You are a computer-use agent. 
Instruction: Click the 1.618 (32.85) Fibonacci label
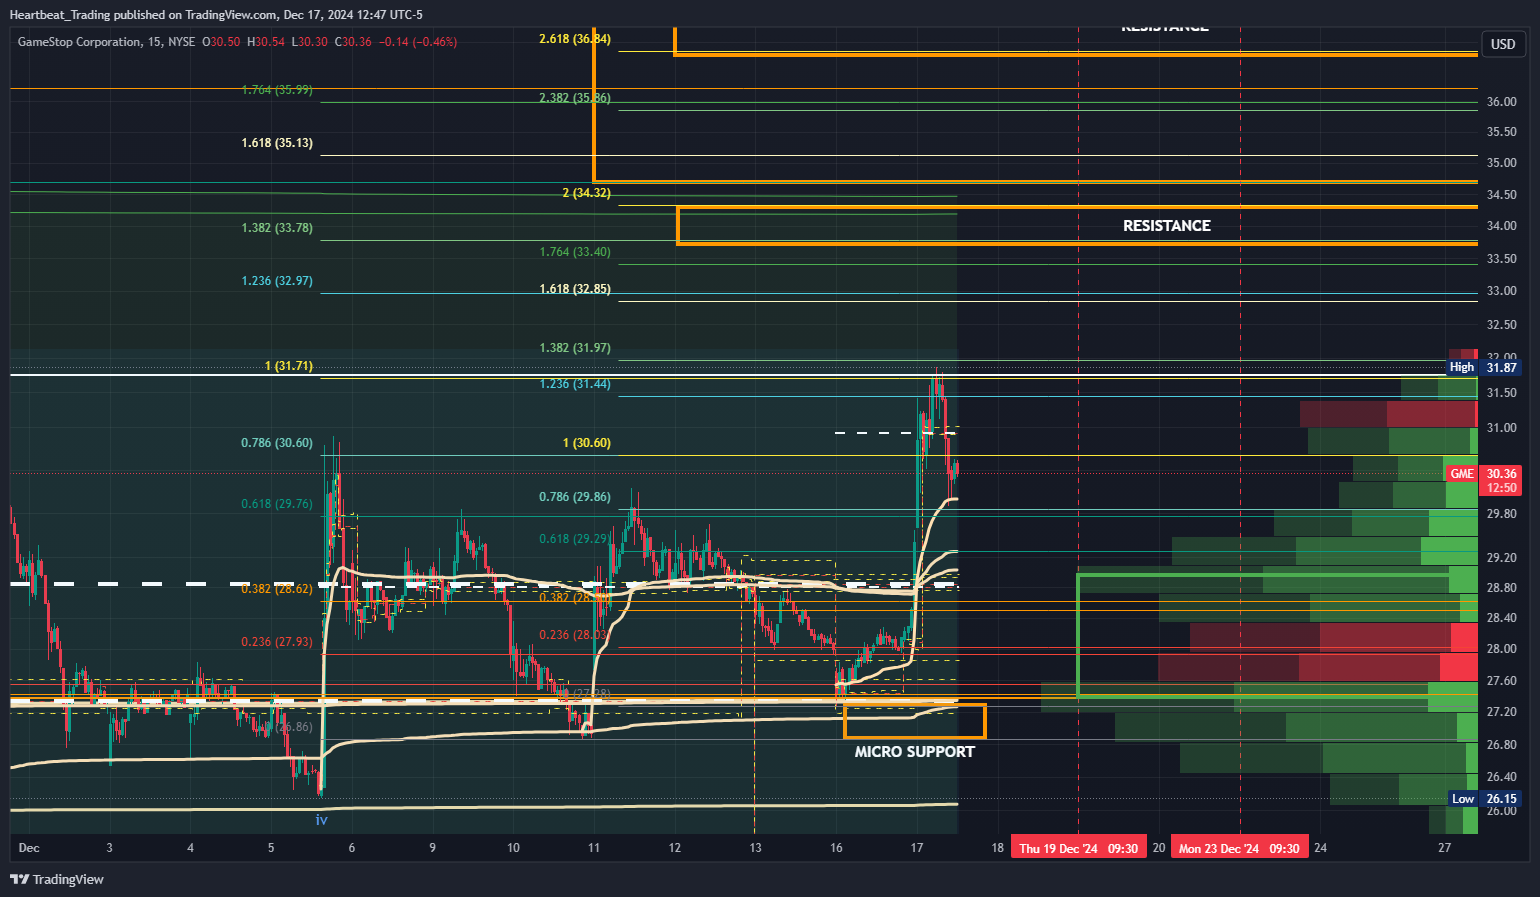tap(574, 289)
